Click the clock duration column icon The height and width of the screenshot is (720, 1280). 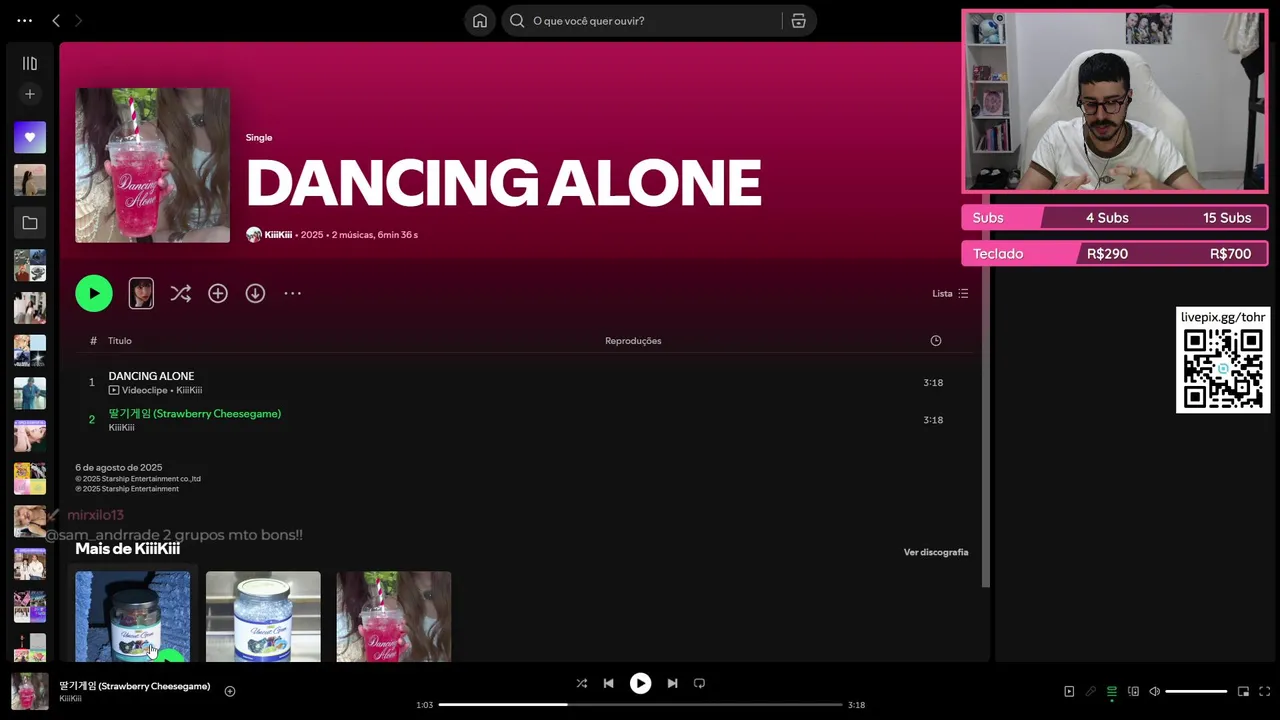tap(936, 341)
